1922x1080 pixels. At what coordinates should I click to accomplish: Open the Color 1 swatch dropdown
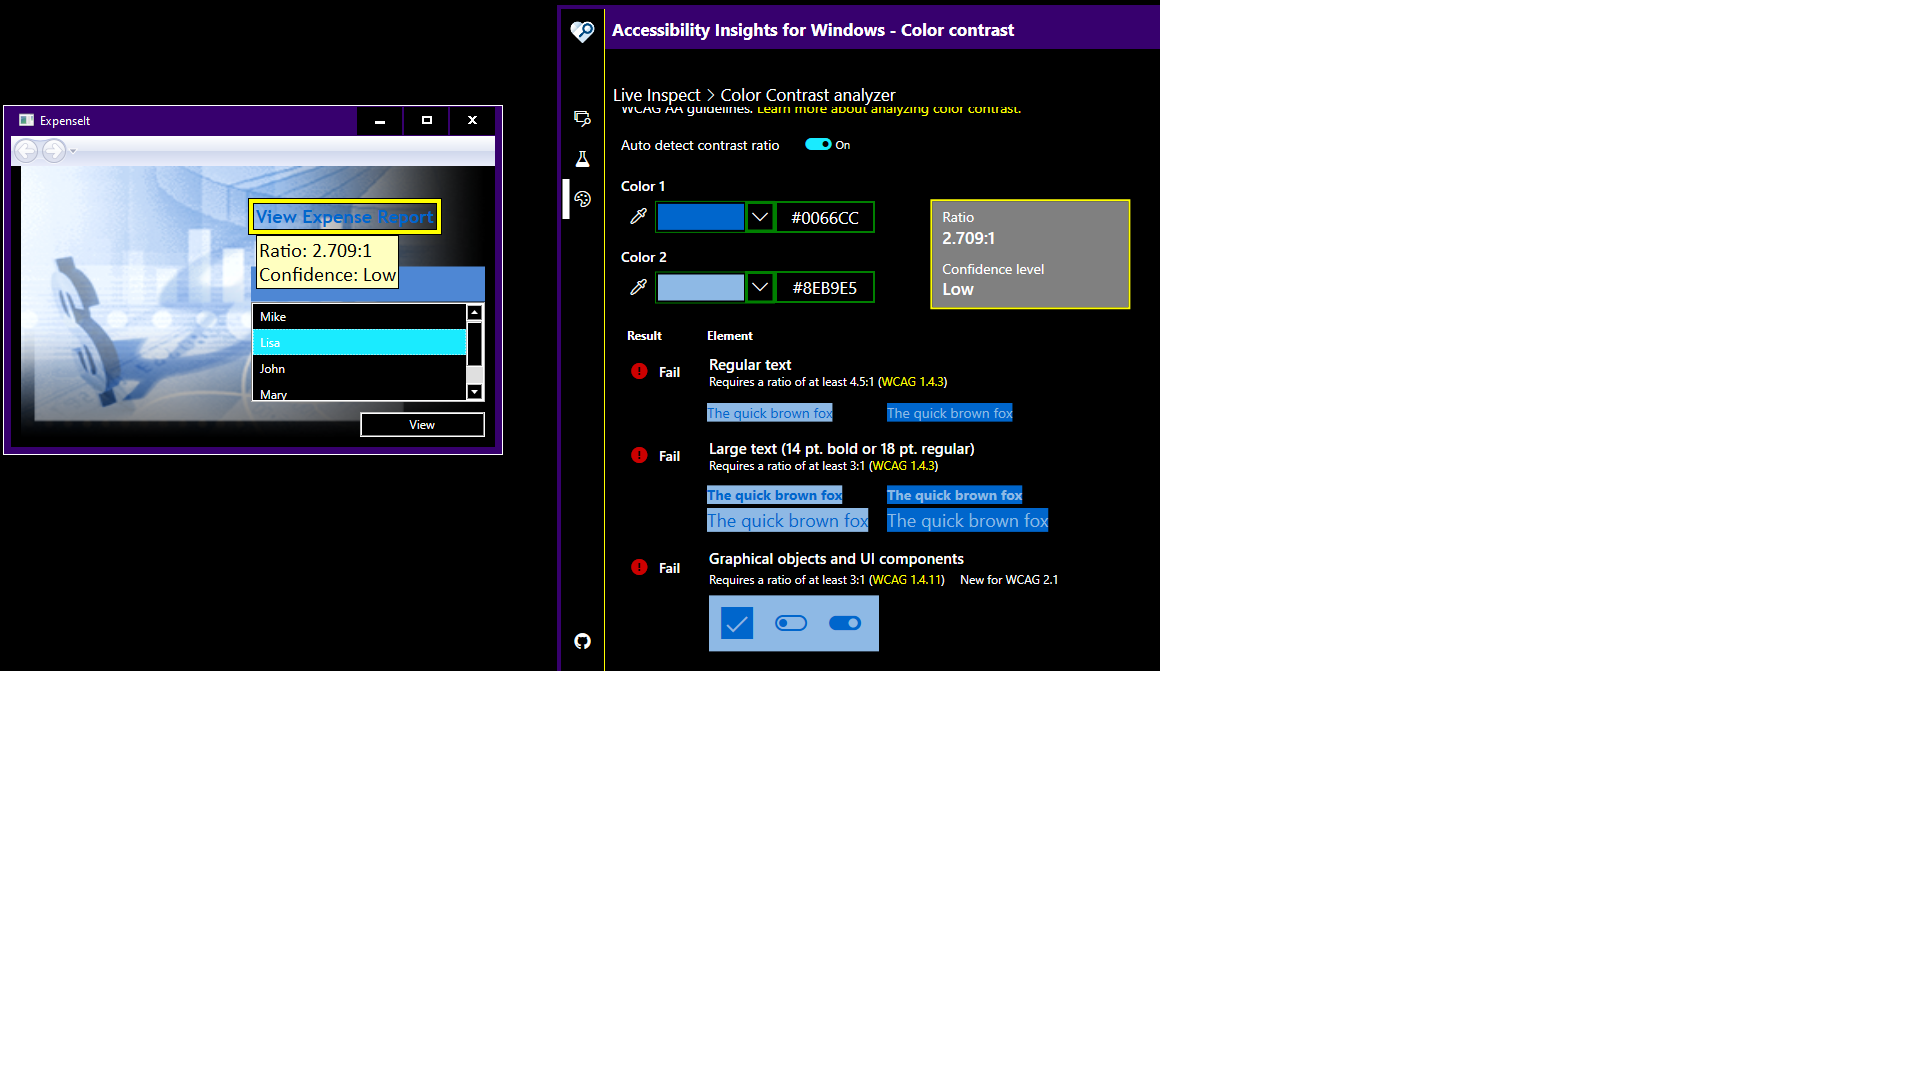pyautogui.click(x=759, y=217)
